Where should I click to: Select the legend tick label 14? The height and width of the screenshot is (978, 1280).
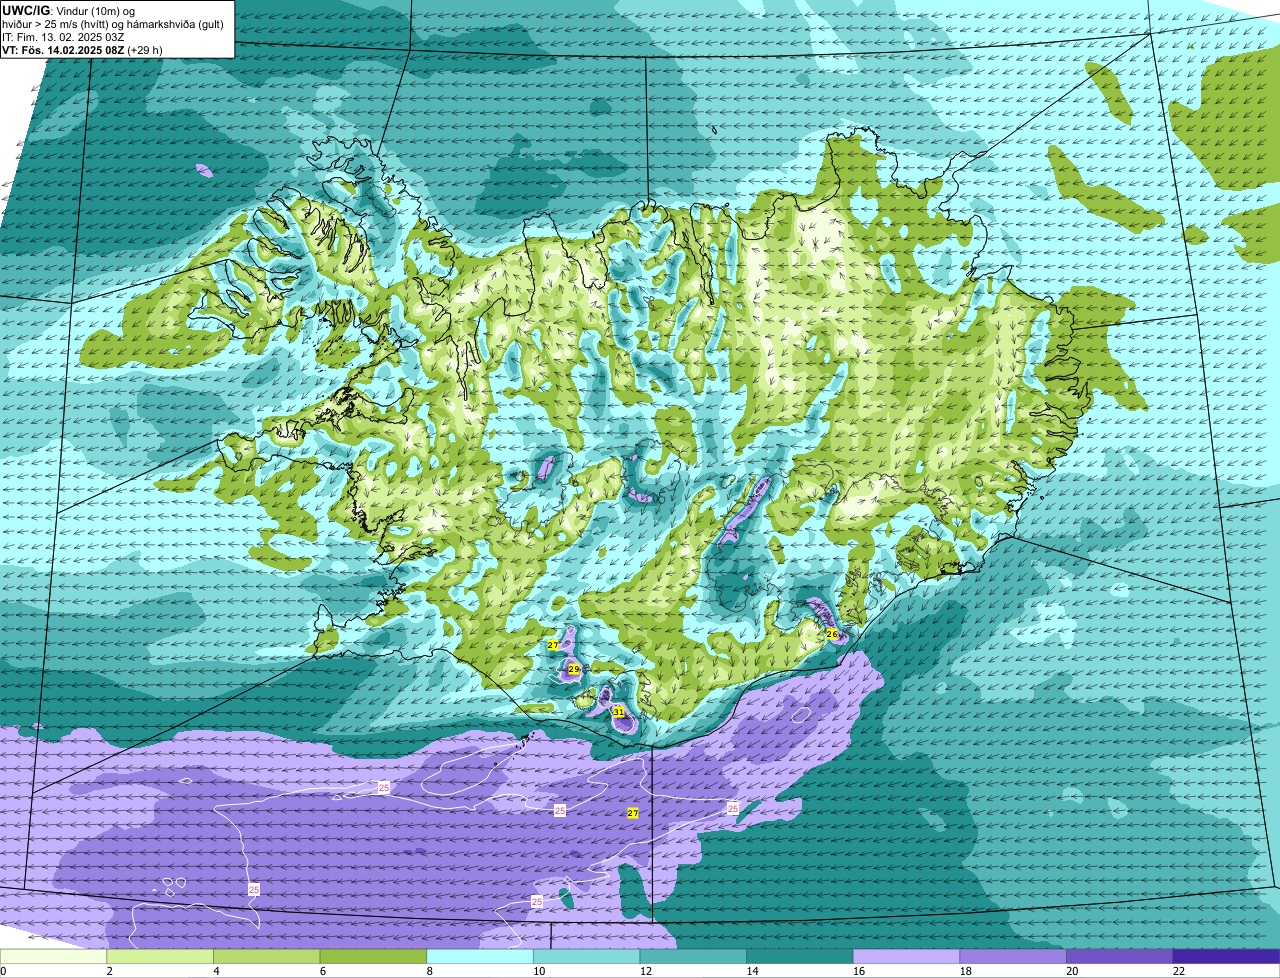coord(752,971)
